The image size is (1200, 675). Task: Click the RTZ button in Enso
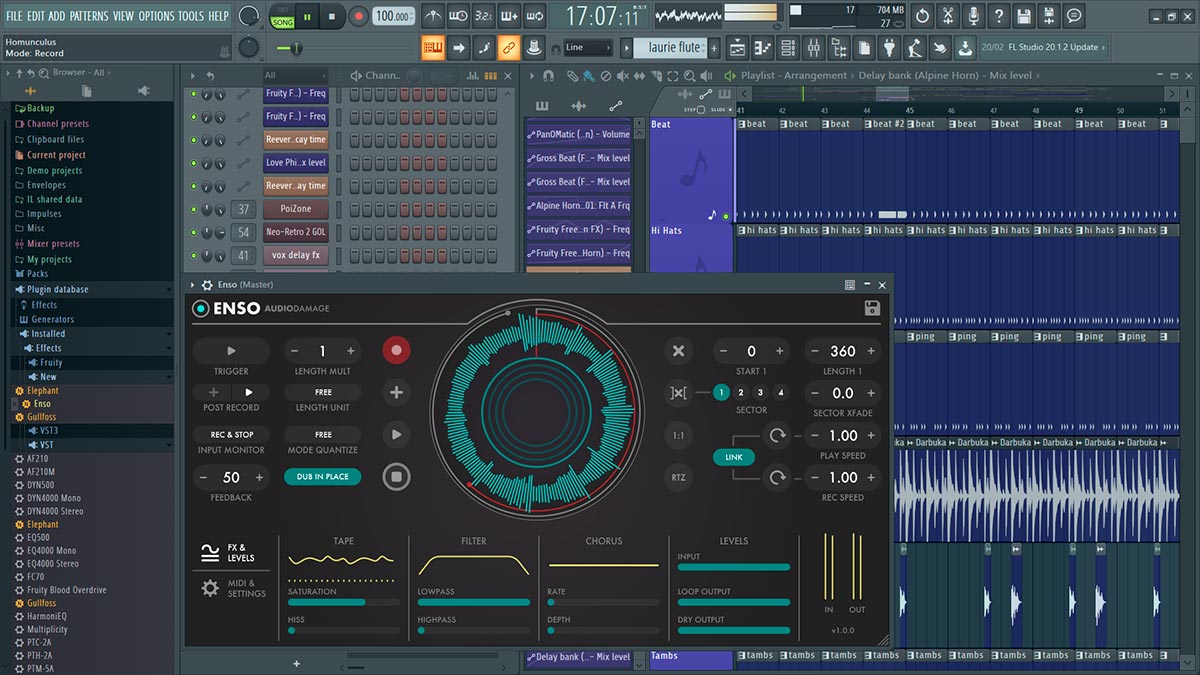coord(678,477)
